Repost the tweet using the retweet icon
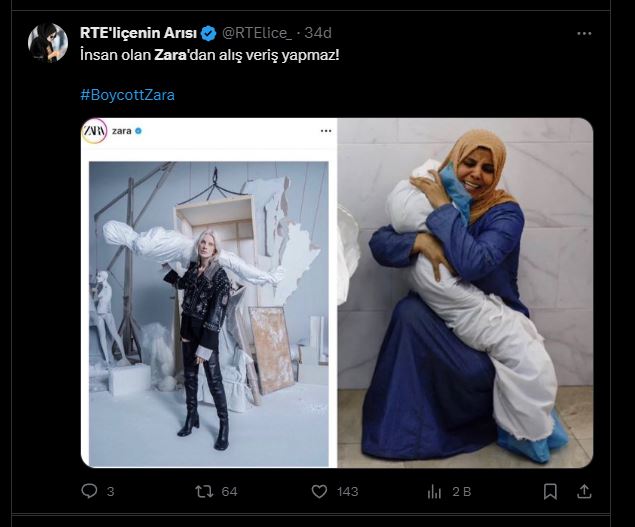The width and height of the screenshot is (635, 527). point(203,491)
